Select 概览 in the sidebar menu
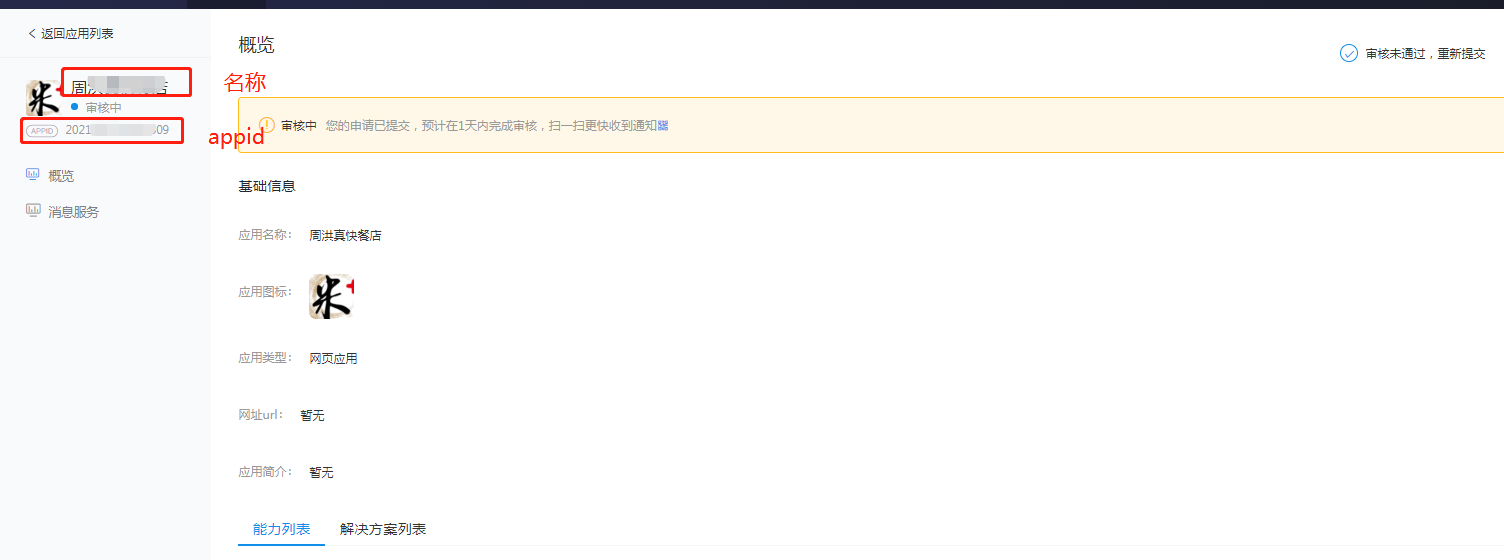Viewport: 1504px width, 560px height. point(61,176)
